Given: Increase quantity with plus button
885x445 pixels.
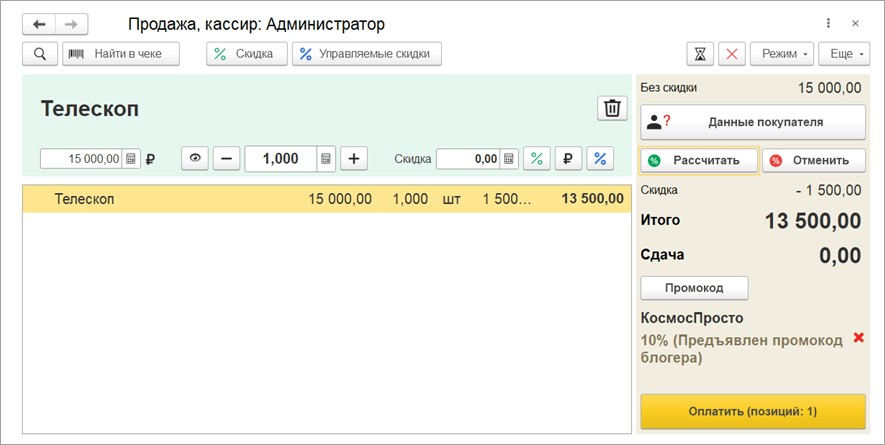Looking at the screenshot, I should [x=354, y=158].
